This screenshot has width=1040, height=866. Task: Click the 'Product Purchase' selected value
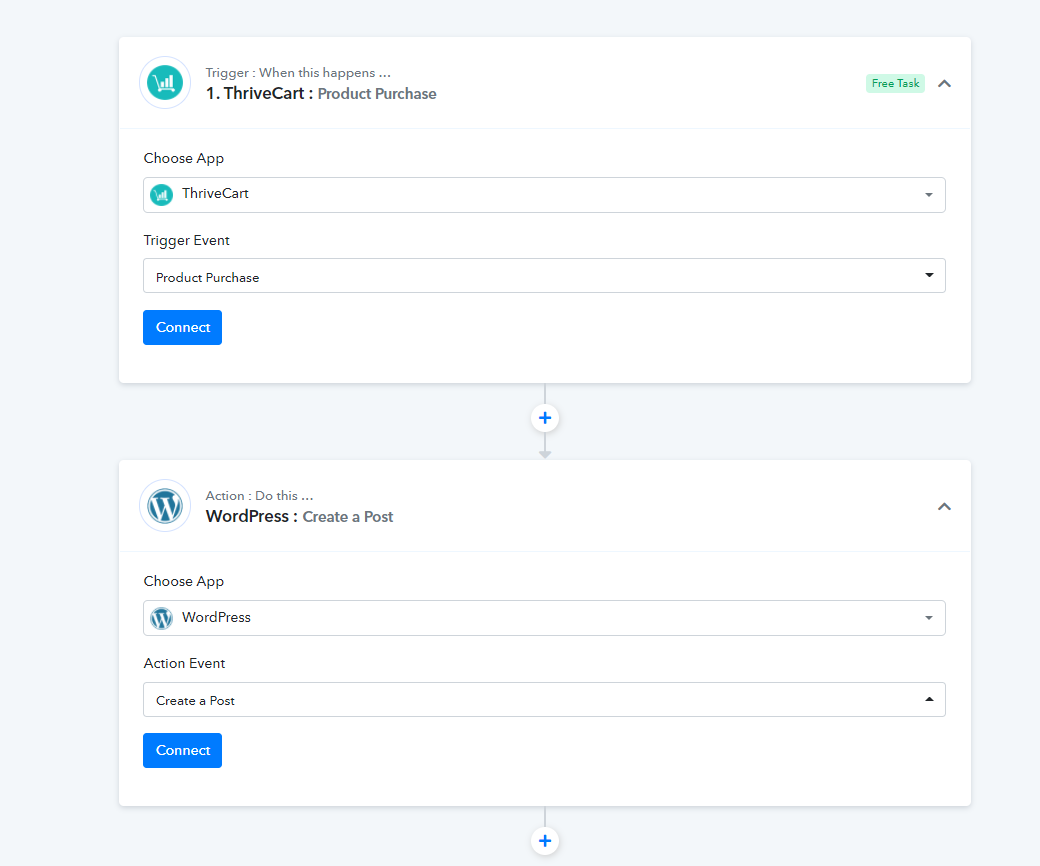[208, 278]
